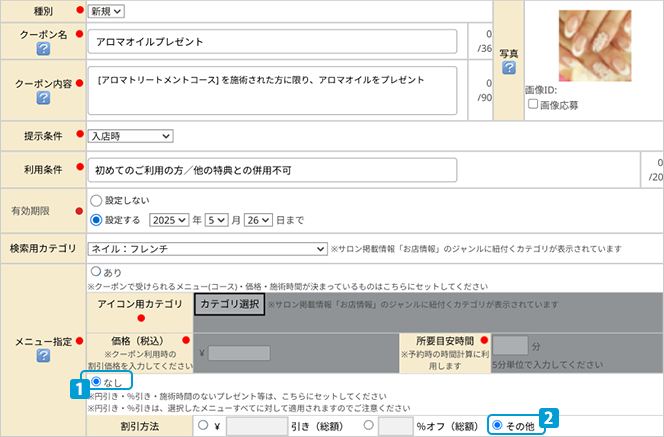Choose the あり menu designation option
Viewport: 664px width, 437px height.
coord(96,271)
